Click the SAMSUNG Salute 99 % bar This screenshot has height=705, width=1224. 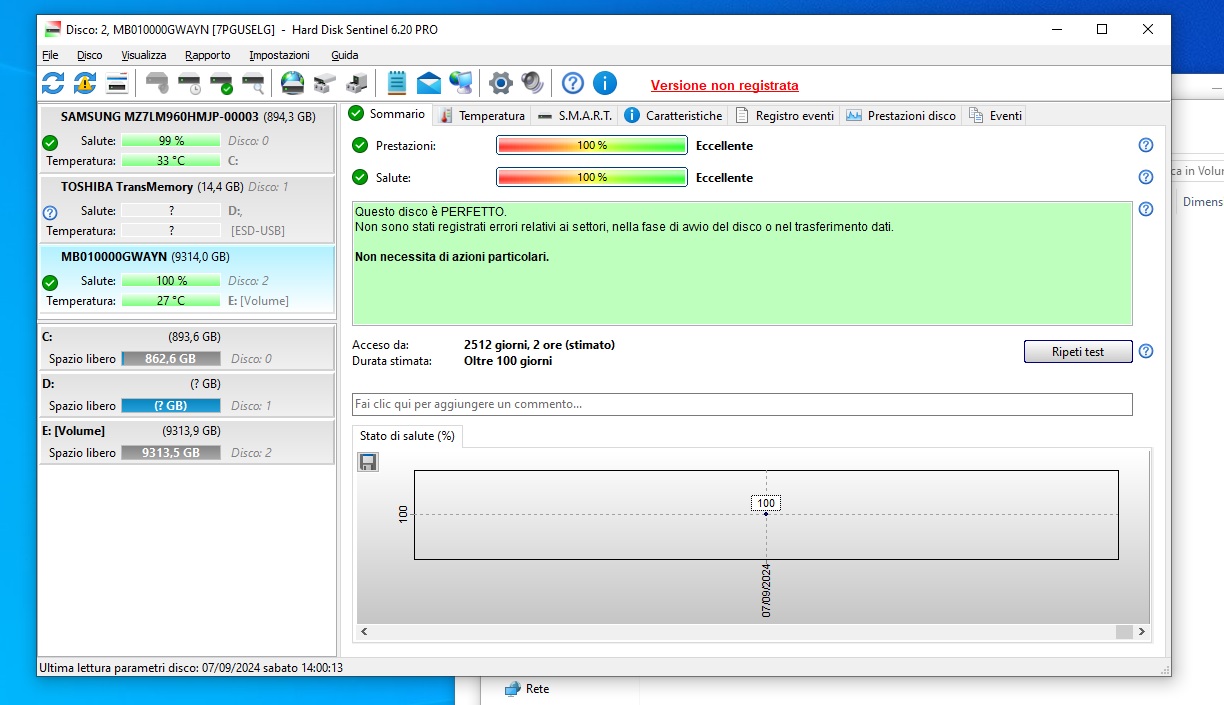171,141
